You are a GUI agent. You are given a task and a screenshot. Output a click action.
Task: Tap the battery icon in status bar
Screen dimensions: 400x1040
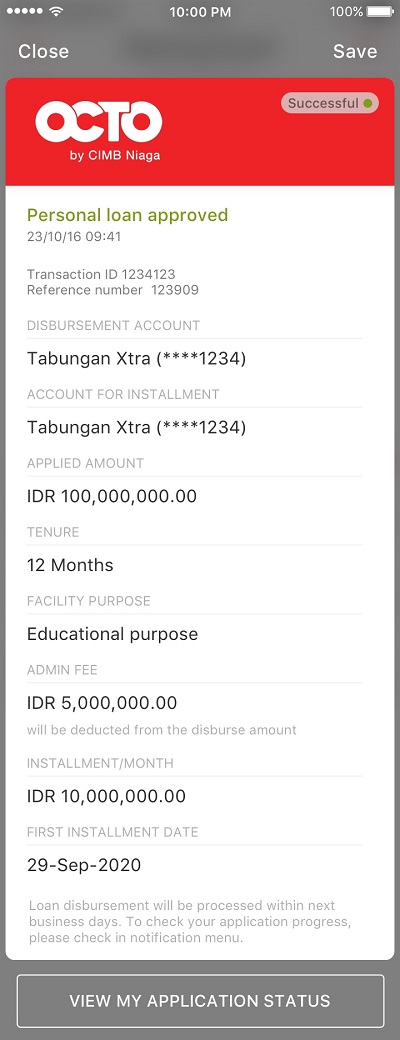point(380,11)
